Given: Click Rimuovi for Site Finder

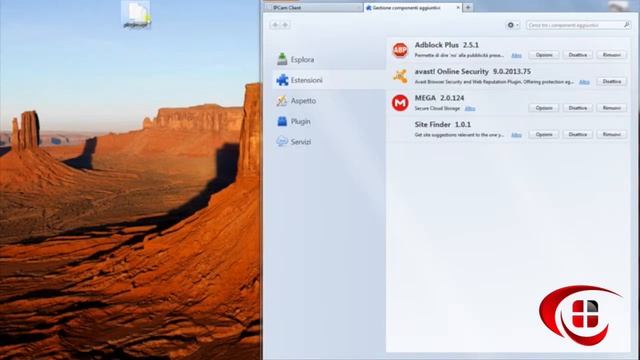Looking at the screenshot, I should pyautogui.click(x=611, y=134).
